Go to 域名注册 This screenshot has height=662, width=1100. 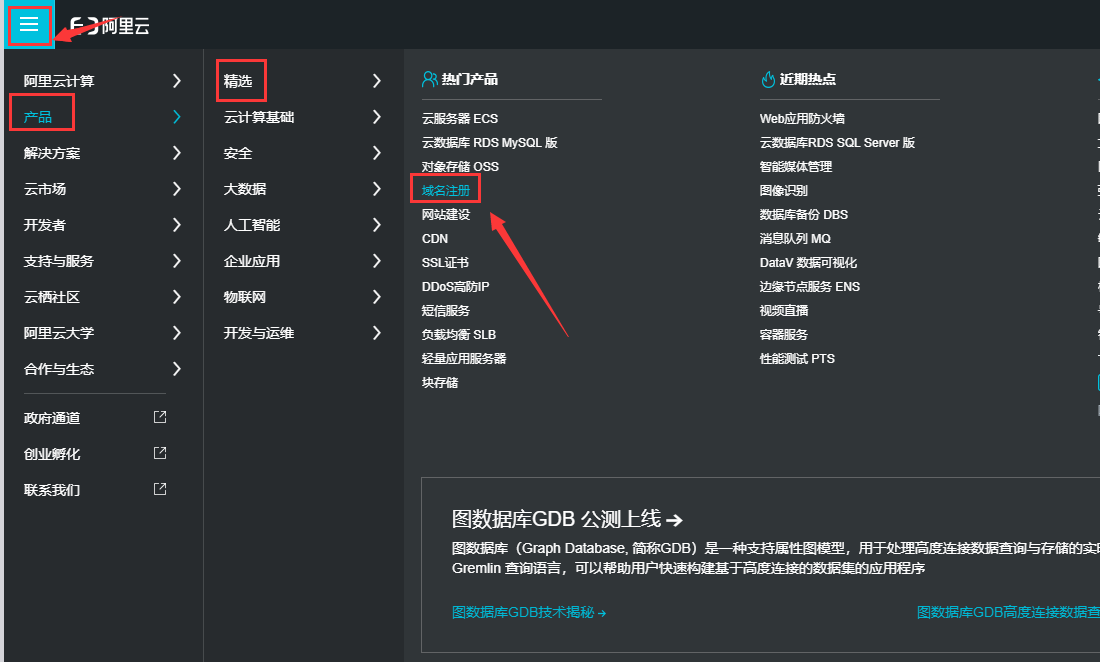(x=446, y=190)
